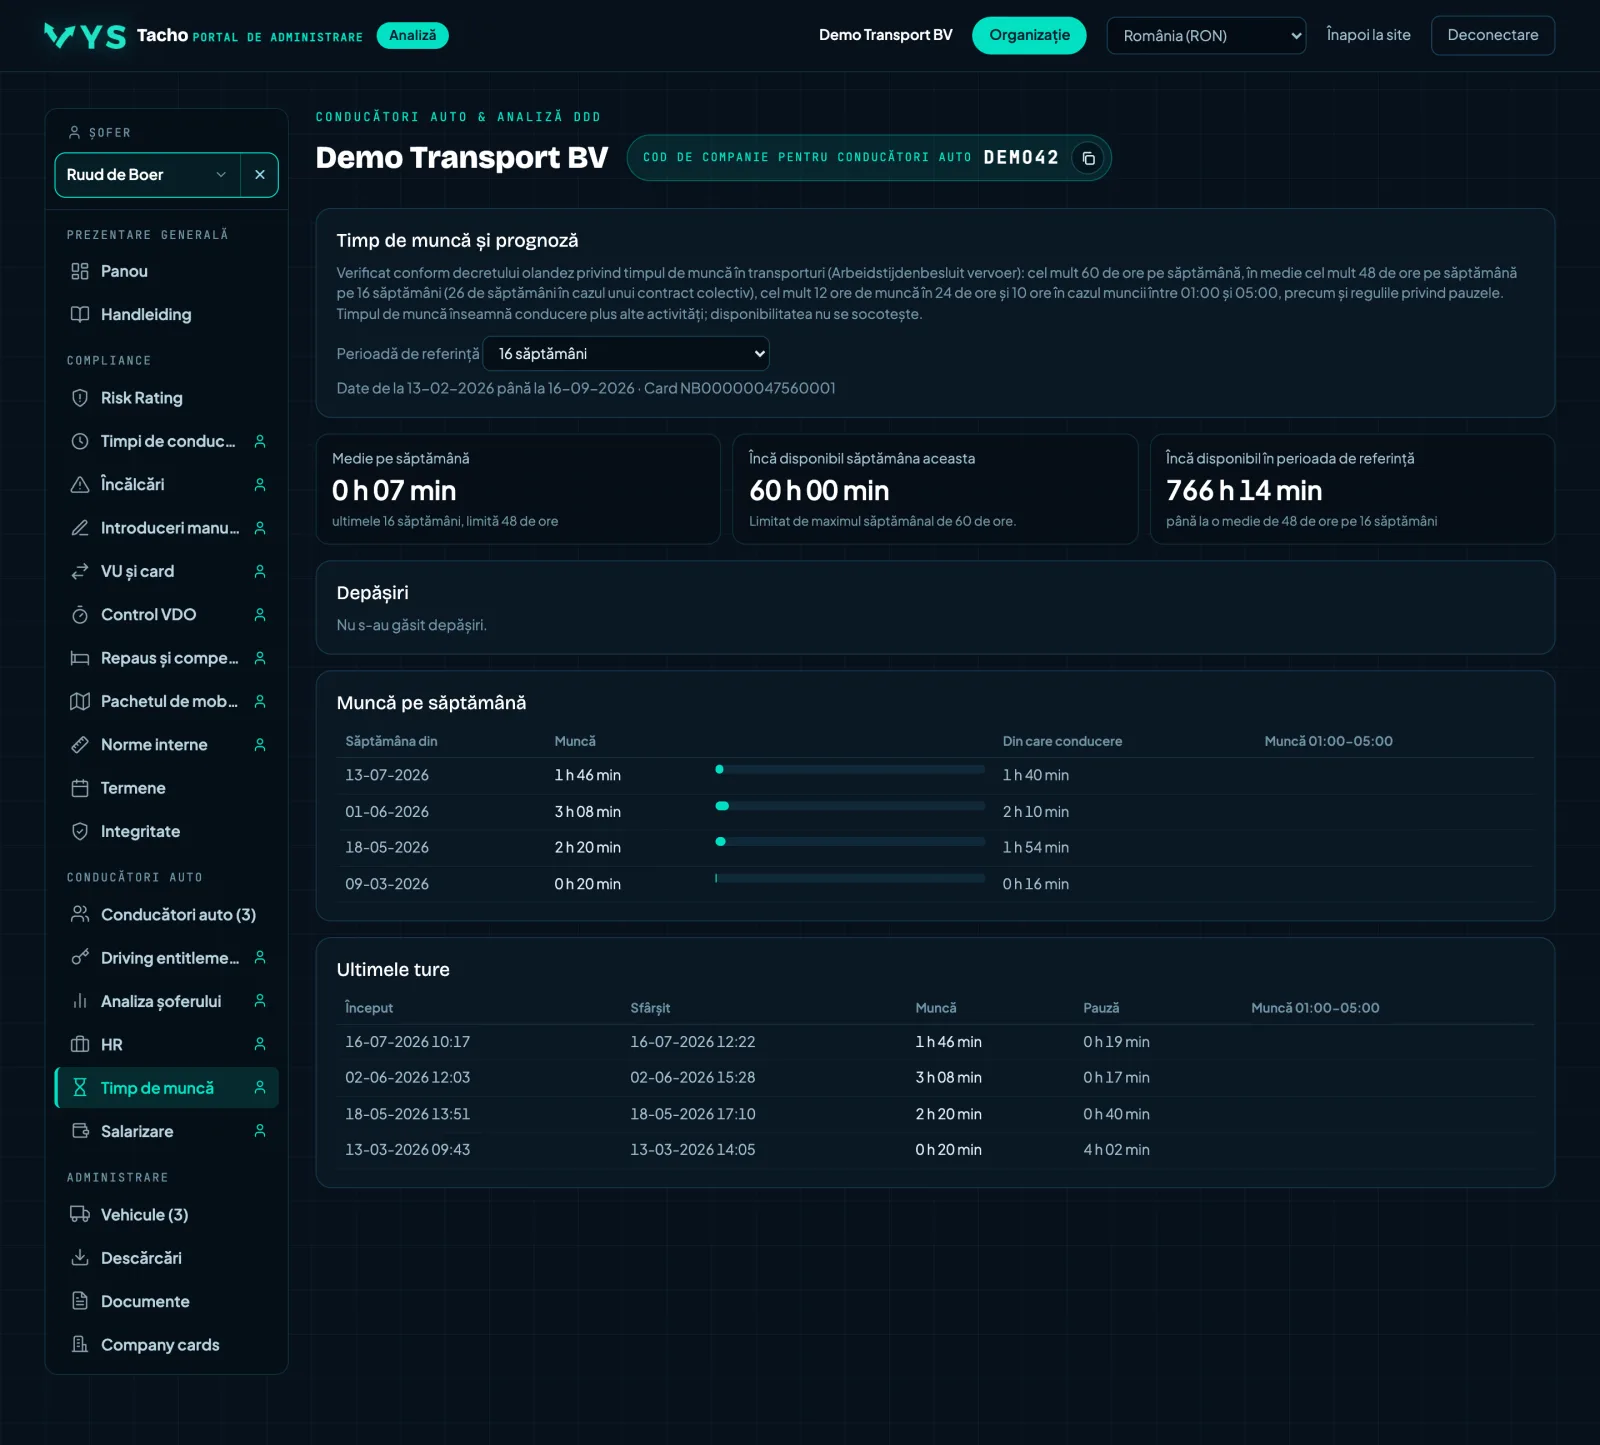Follow the Înapoi la site link
The image size is (1600, 1445).
pos(1368,35)
